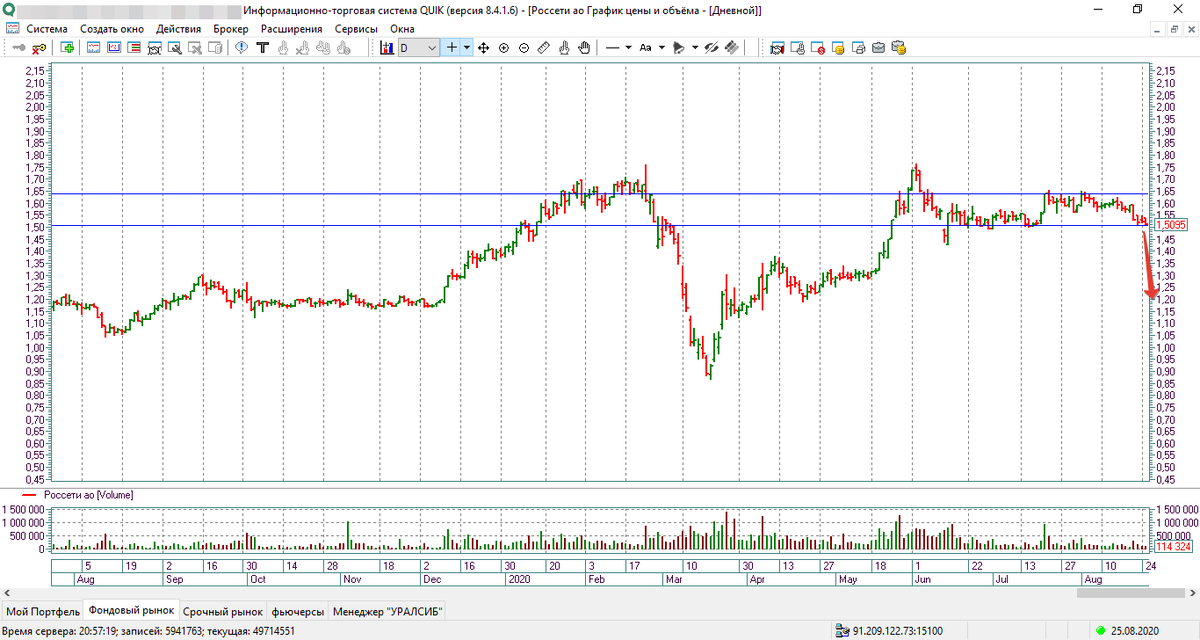Click the 1,5095 current price label
The image size is (1200, 640).
1170,225
